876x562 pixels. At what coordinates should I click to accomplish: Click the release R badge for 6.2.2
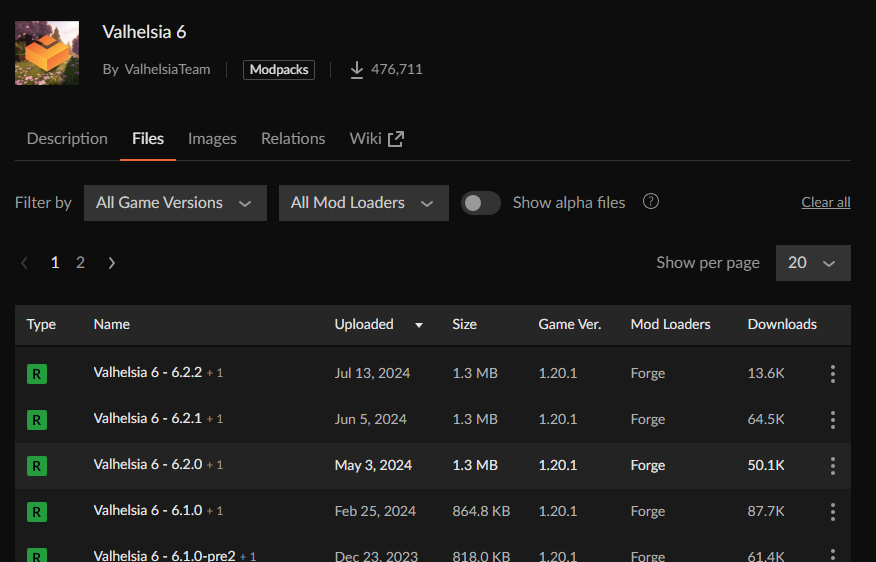click(x=37, y=374)
